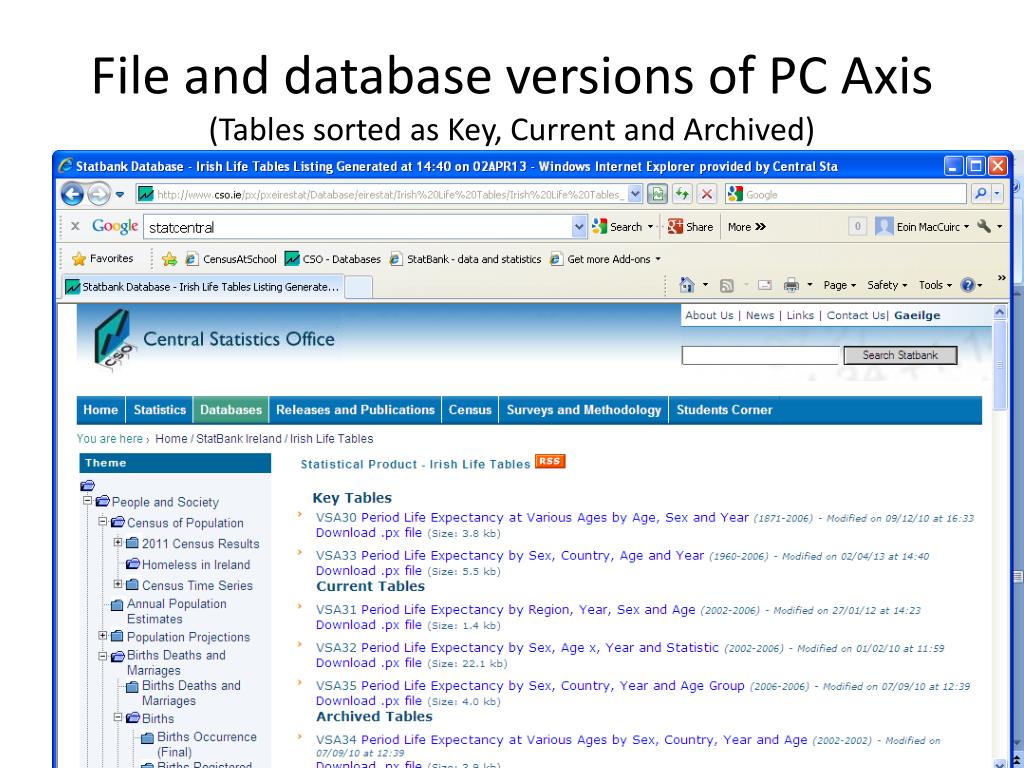The image size is (1024, 768).
Task: Click the orange RSS badge
Action: point(549,461)
